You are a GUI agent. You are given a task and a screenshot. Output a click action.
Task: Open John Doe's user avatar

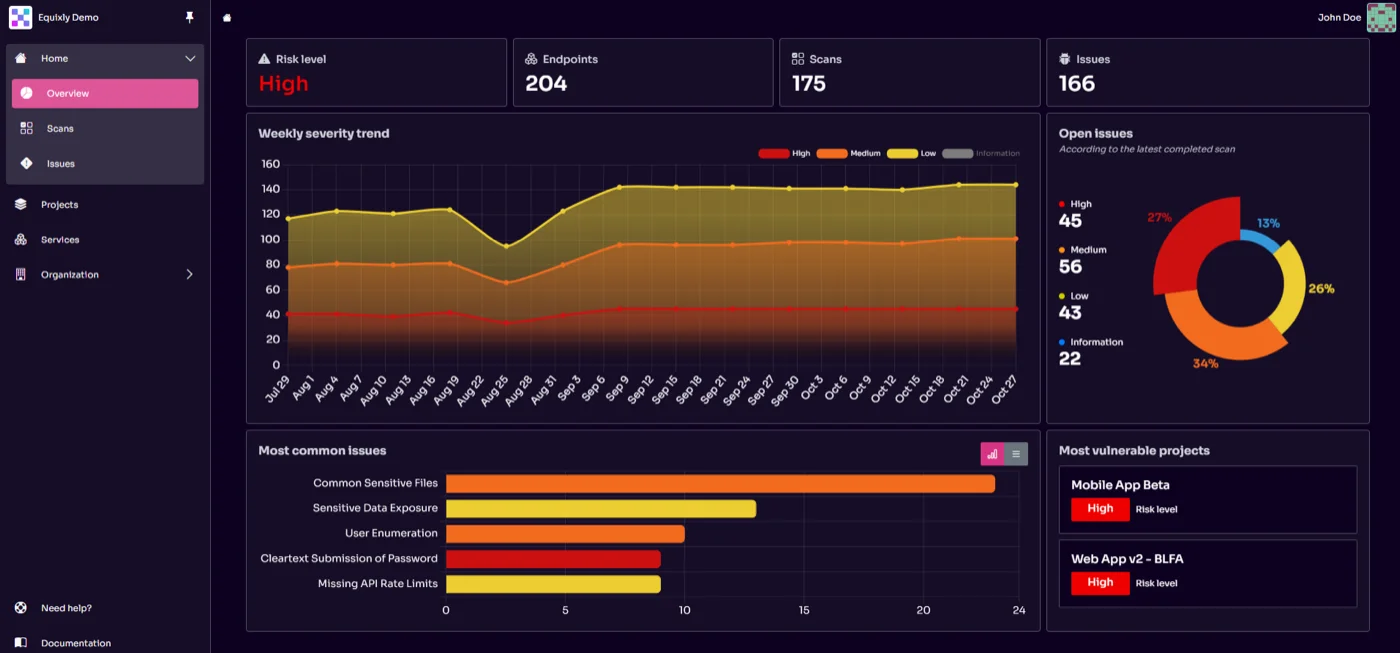pos(1381,17)
